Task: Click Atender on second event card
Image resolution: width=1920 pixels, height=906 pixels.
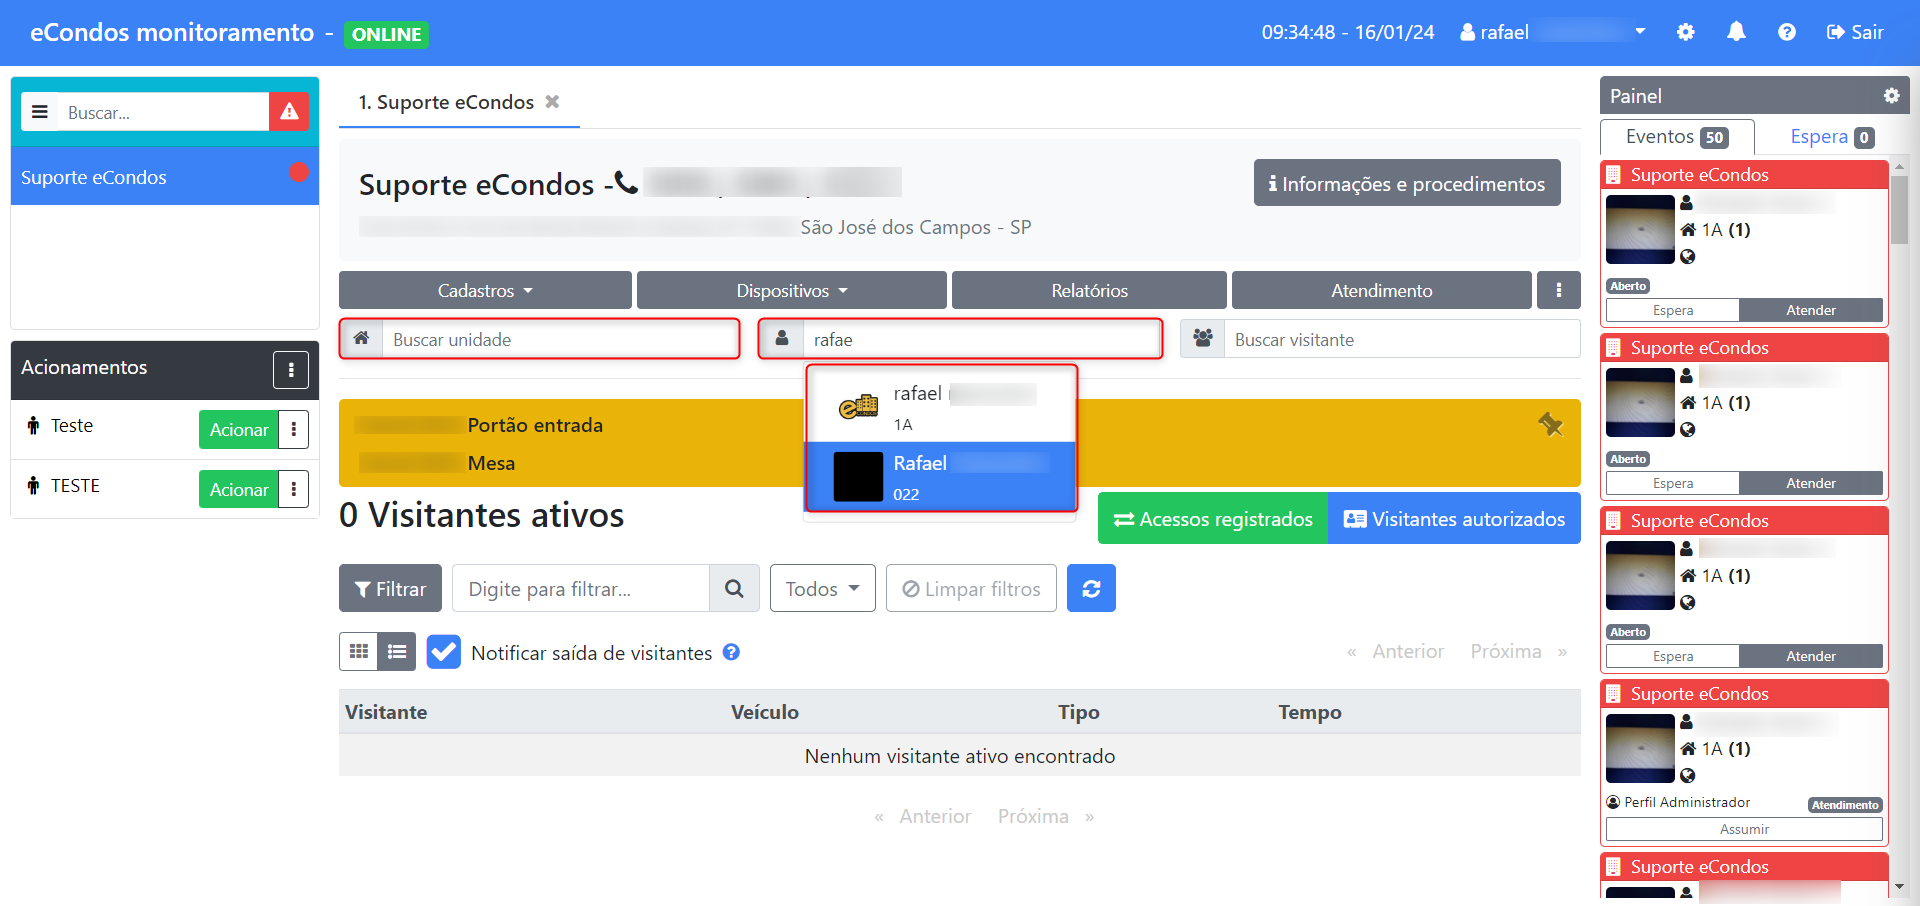Action: [1810, 483]
